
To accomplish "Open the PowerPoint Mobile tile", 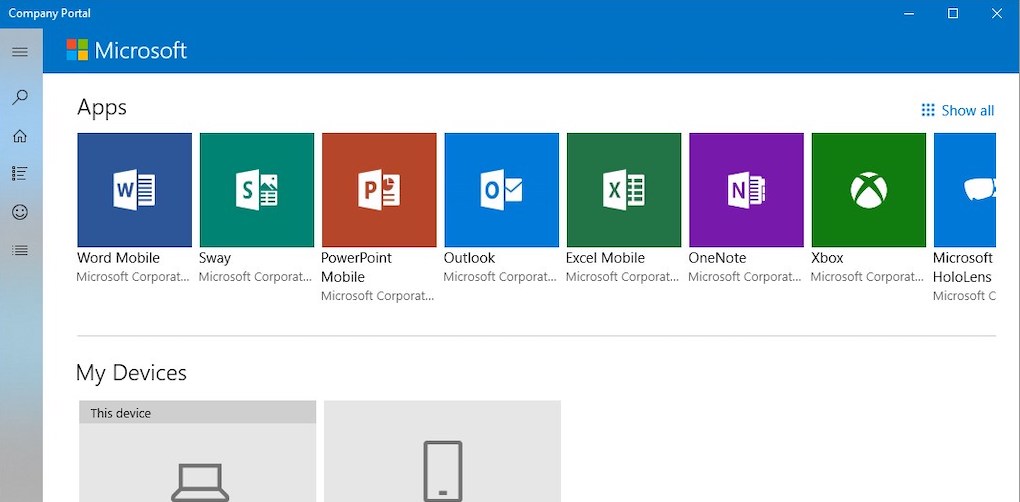I will pyautogui.click(x=379, y=190).
